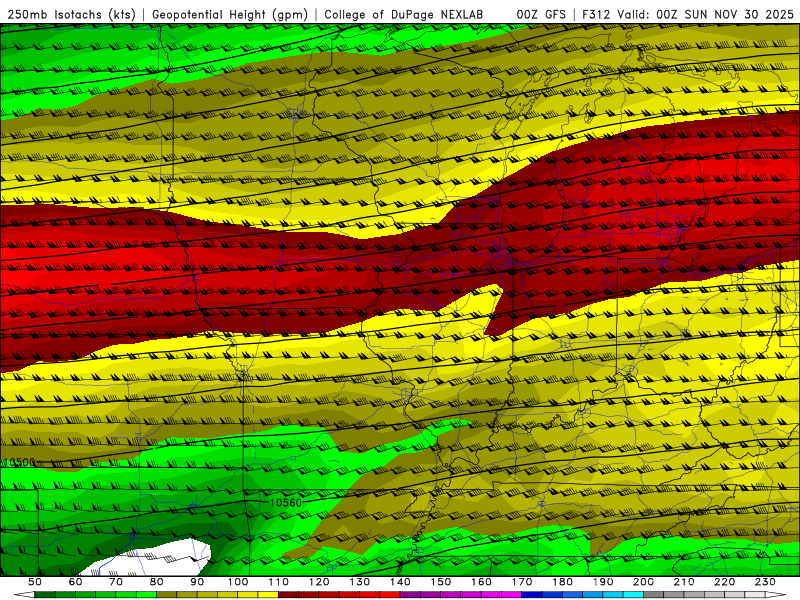Select the '60' value on the color scale
Screen dimensions: 800x600
[75, 582]
